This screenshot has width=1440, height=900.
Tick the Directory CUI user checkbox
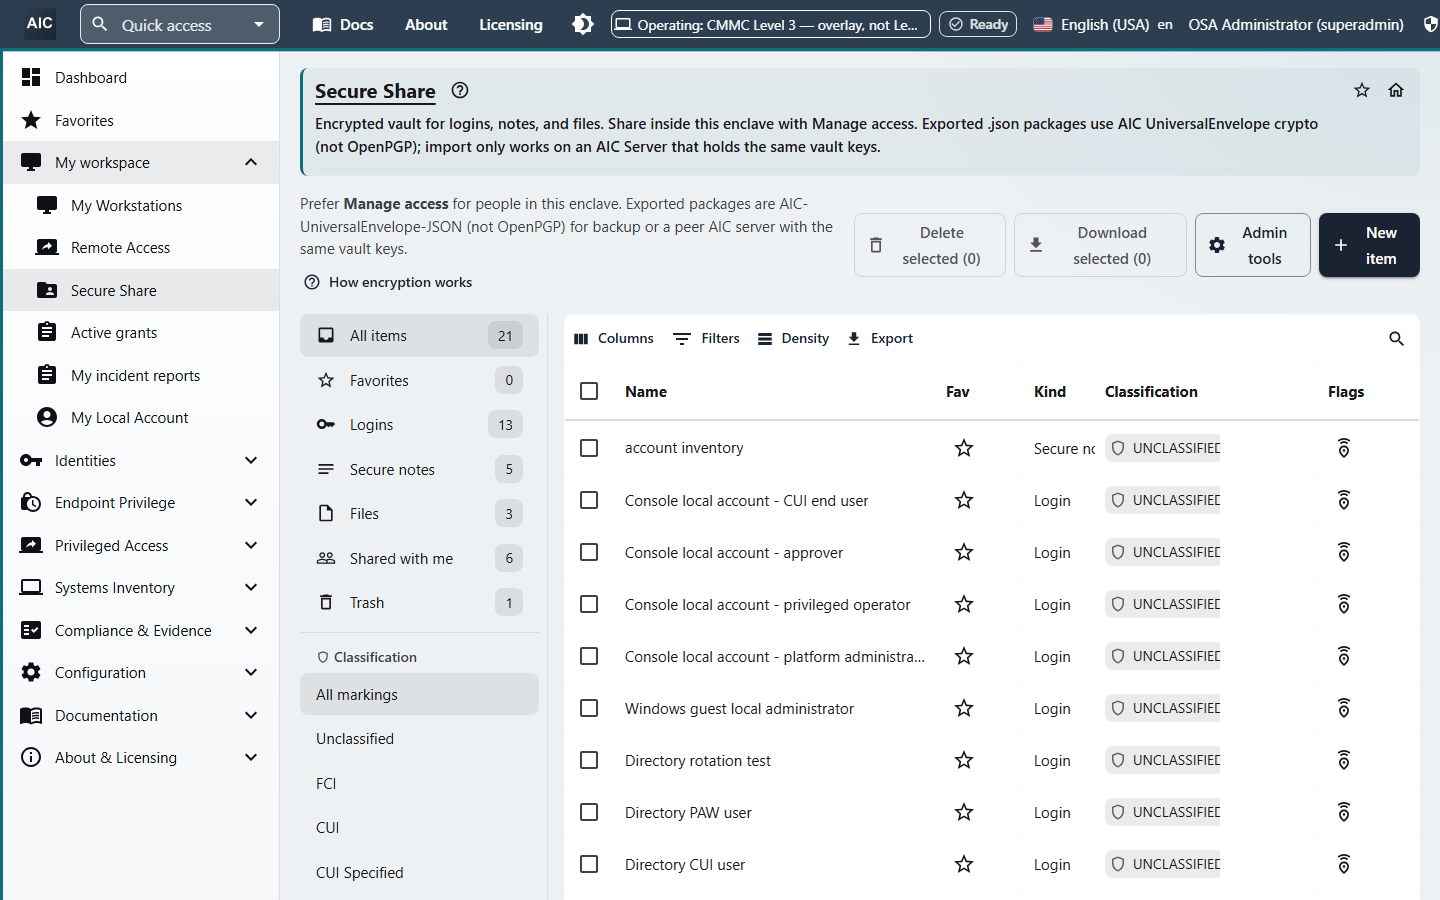[x=589, y=864]
